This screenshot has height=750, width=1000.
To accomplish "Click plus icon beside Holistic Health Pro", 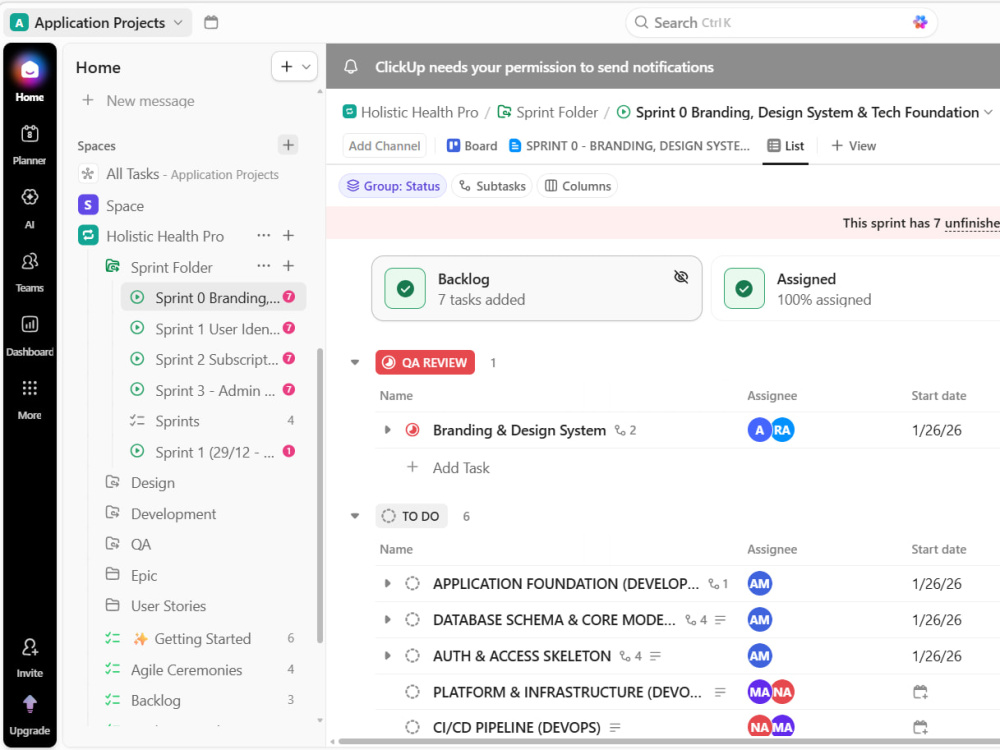I will coord(288,235).
